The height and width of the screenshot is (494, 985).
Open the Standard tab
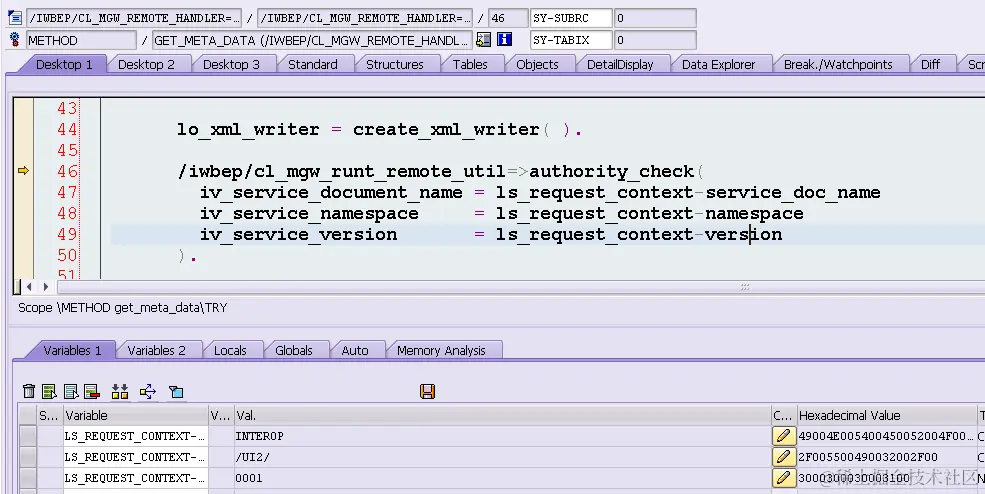[x=313, y=64]
